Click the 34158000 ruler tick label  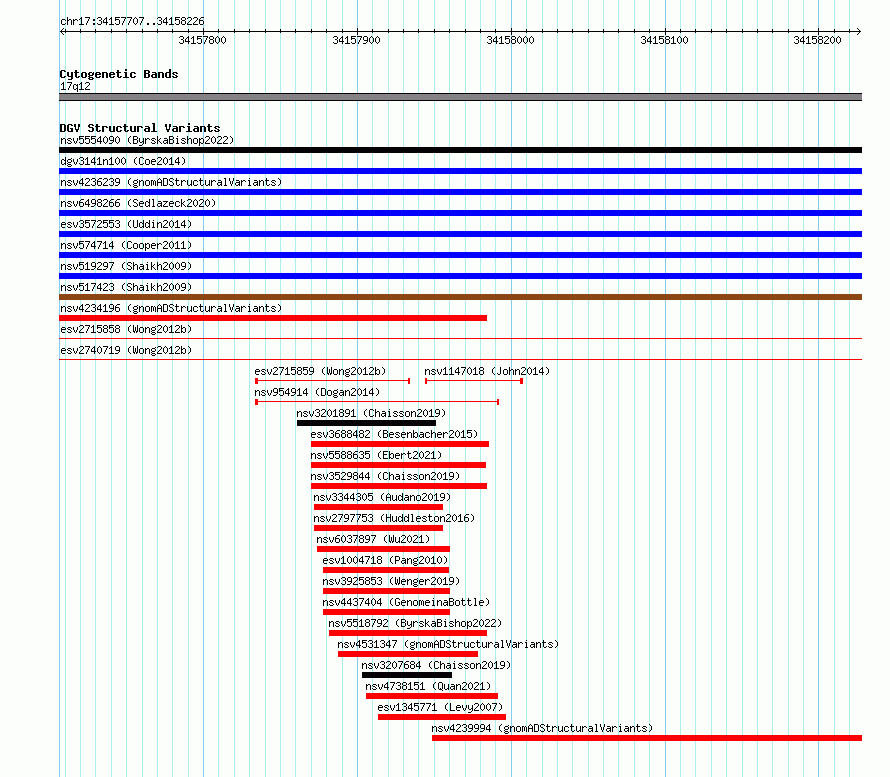(x=510, y=40)
